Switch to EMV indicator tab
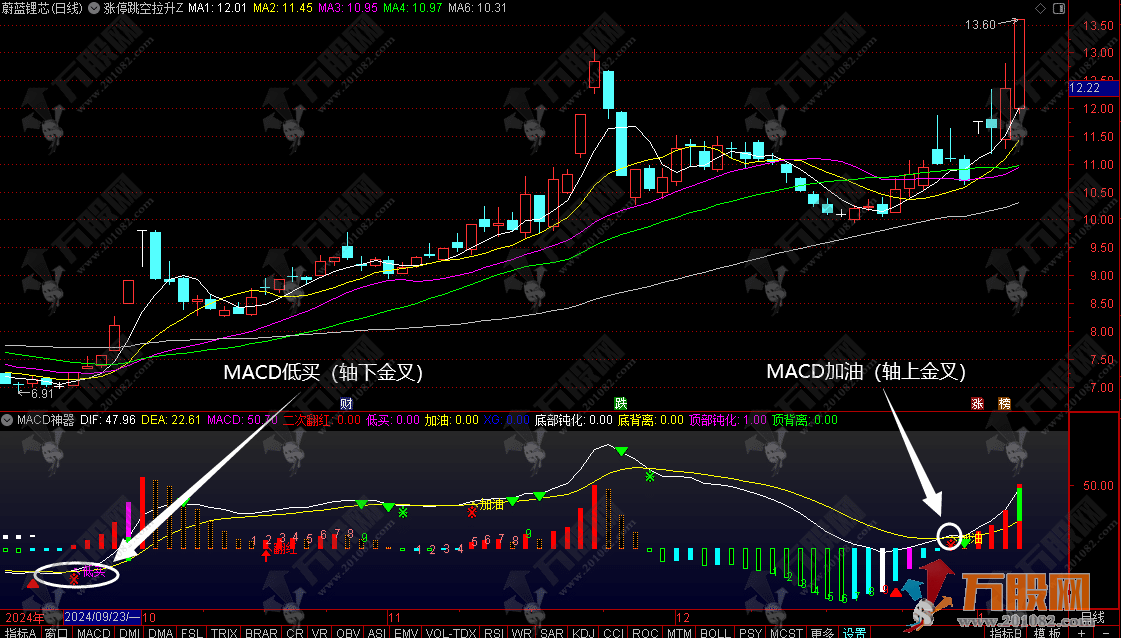 click(406, 632)
